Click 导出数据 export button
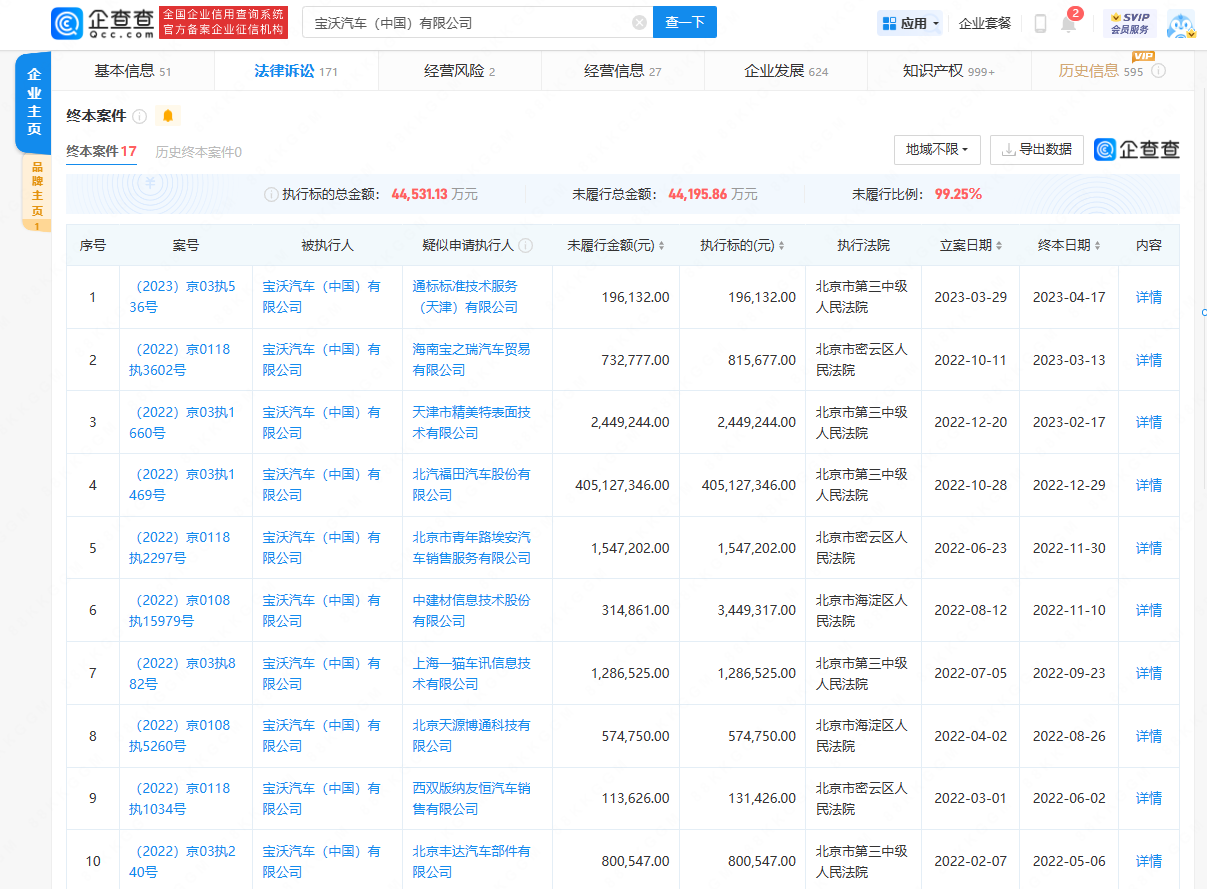 pos(1037,149)
